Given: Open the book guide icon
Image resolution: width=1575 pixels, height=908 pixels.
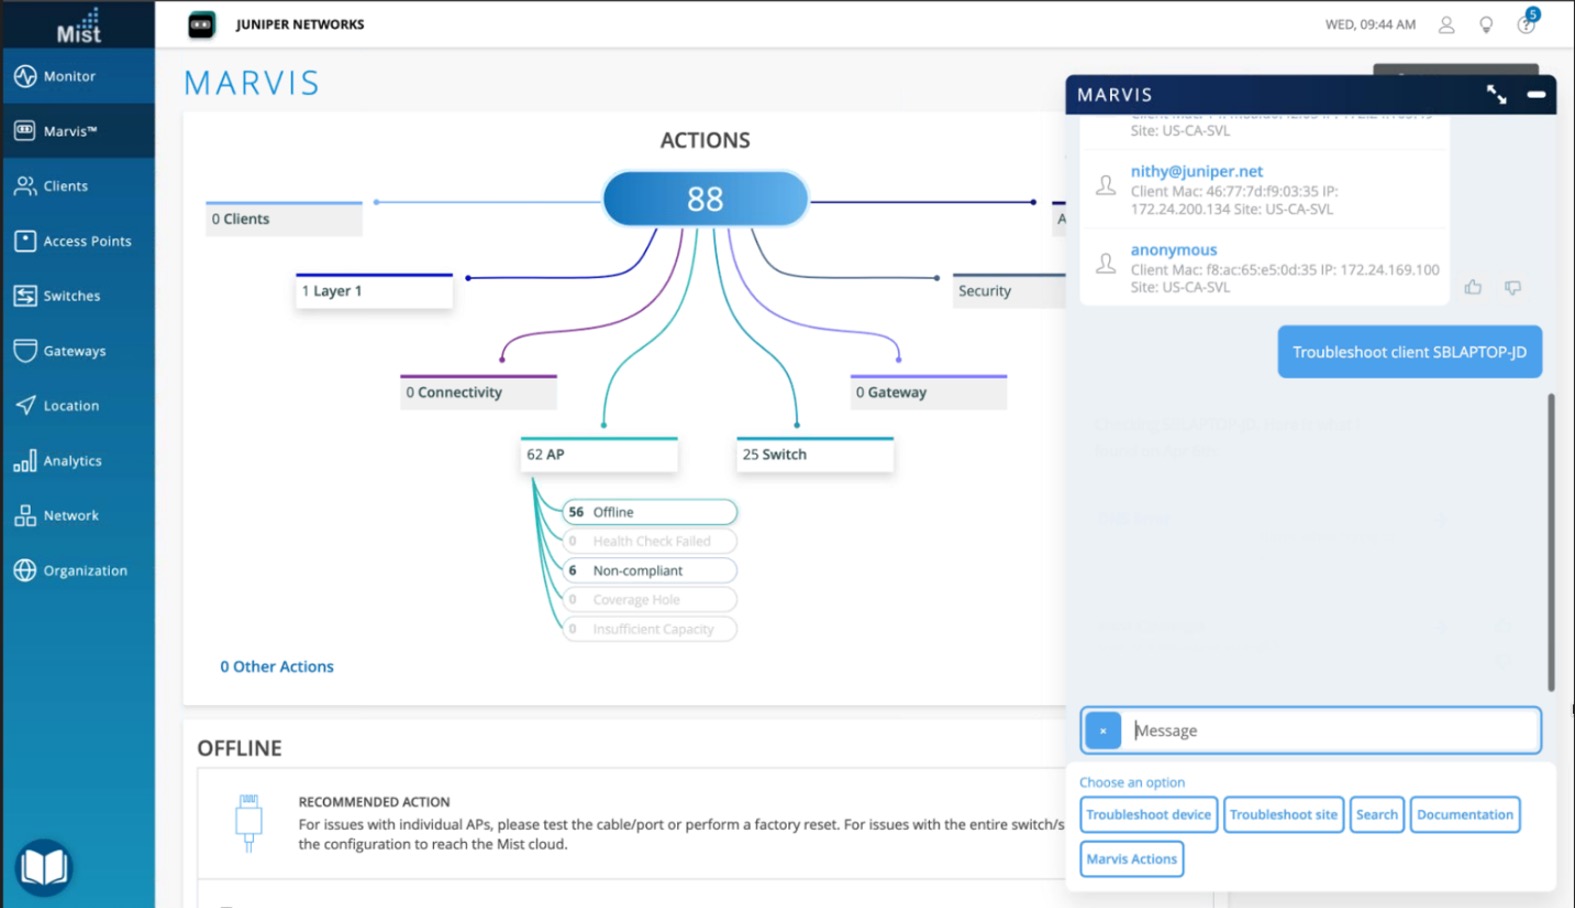Looking at the screenshot, I should coord(44,866).
